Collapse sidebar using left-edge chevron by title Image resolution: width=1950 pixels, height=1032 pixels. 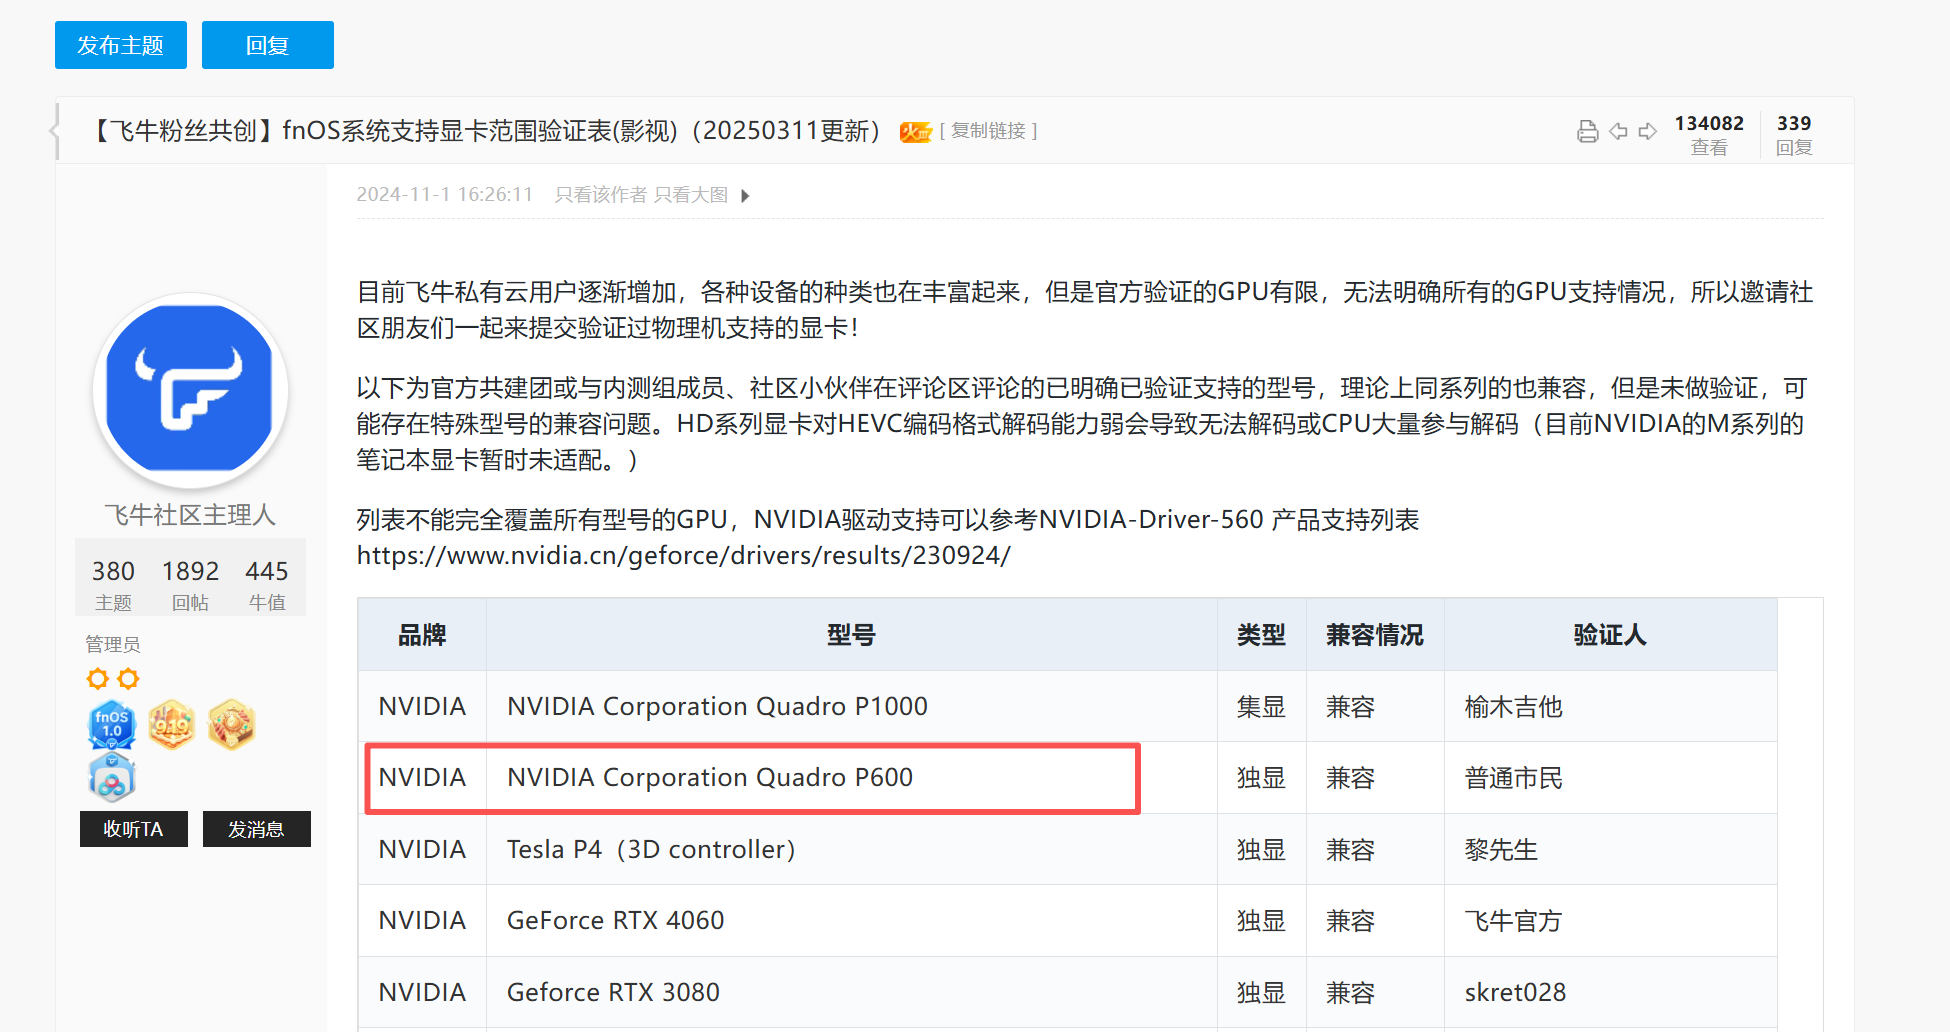[x=54, y=130]
